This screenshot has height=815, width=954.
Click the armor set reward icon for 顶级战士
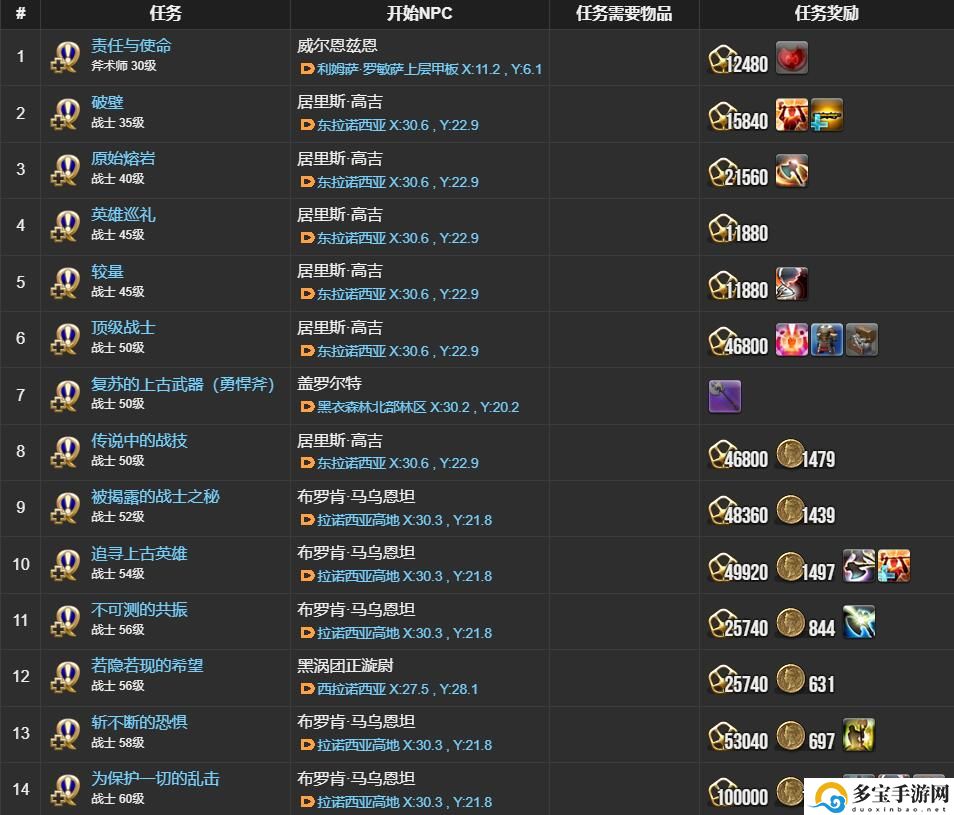(827, 339)
